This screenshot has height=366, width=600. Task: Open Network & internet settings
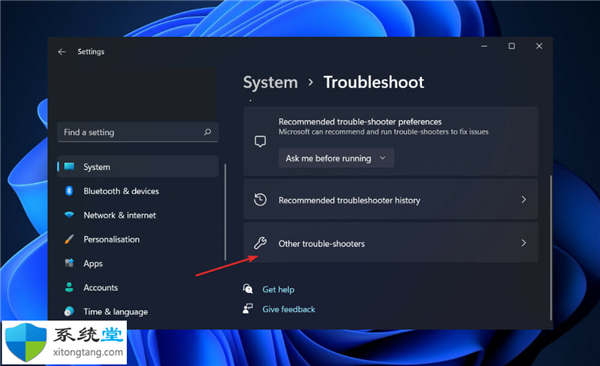119,215
